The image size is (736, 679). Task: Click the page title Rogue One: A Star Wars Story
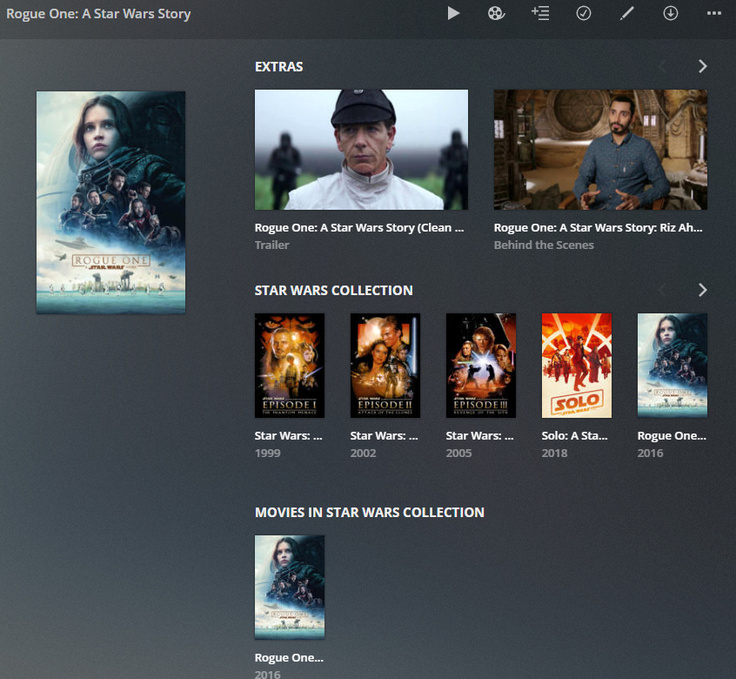(x=99, y=14)
